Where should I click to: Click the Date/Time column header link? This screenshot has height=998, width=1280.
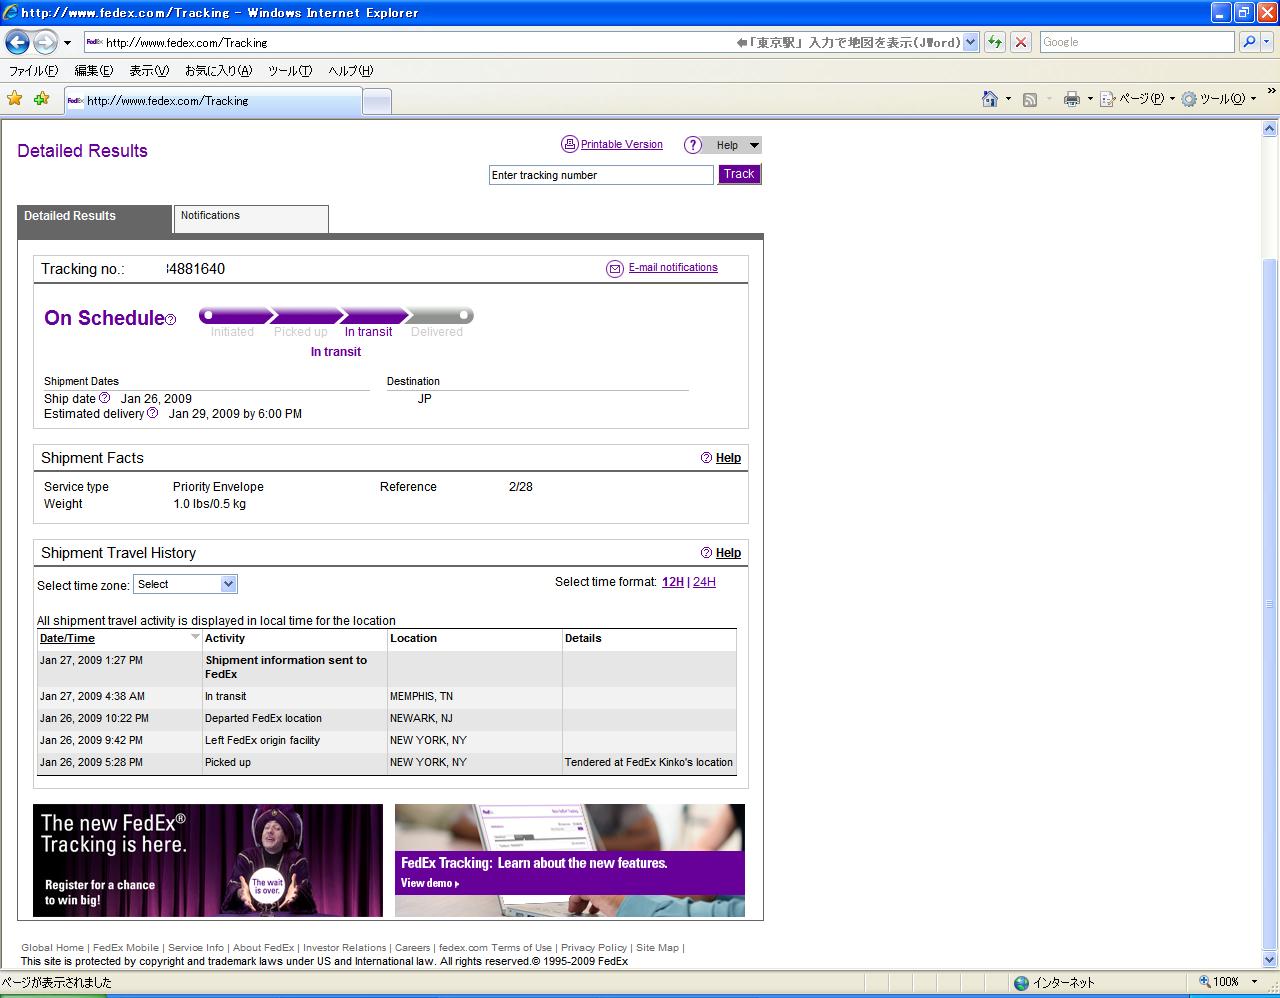(x=67, y=638)
